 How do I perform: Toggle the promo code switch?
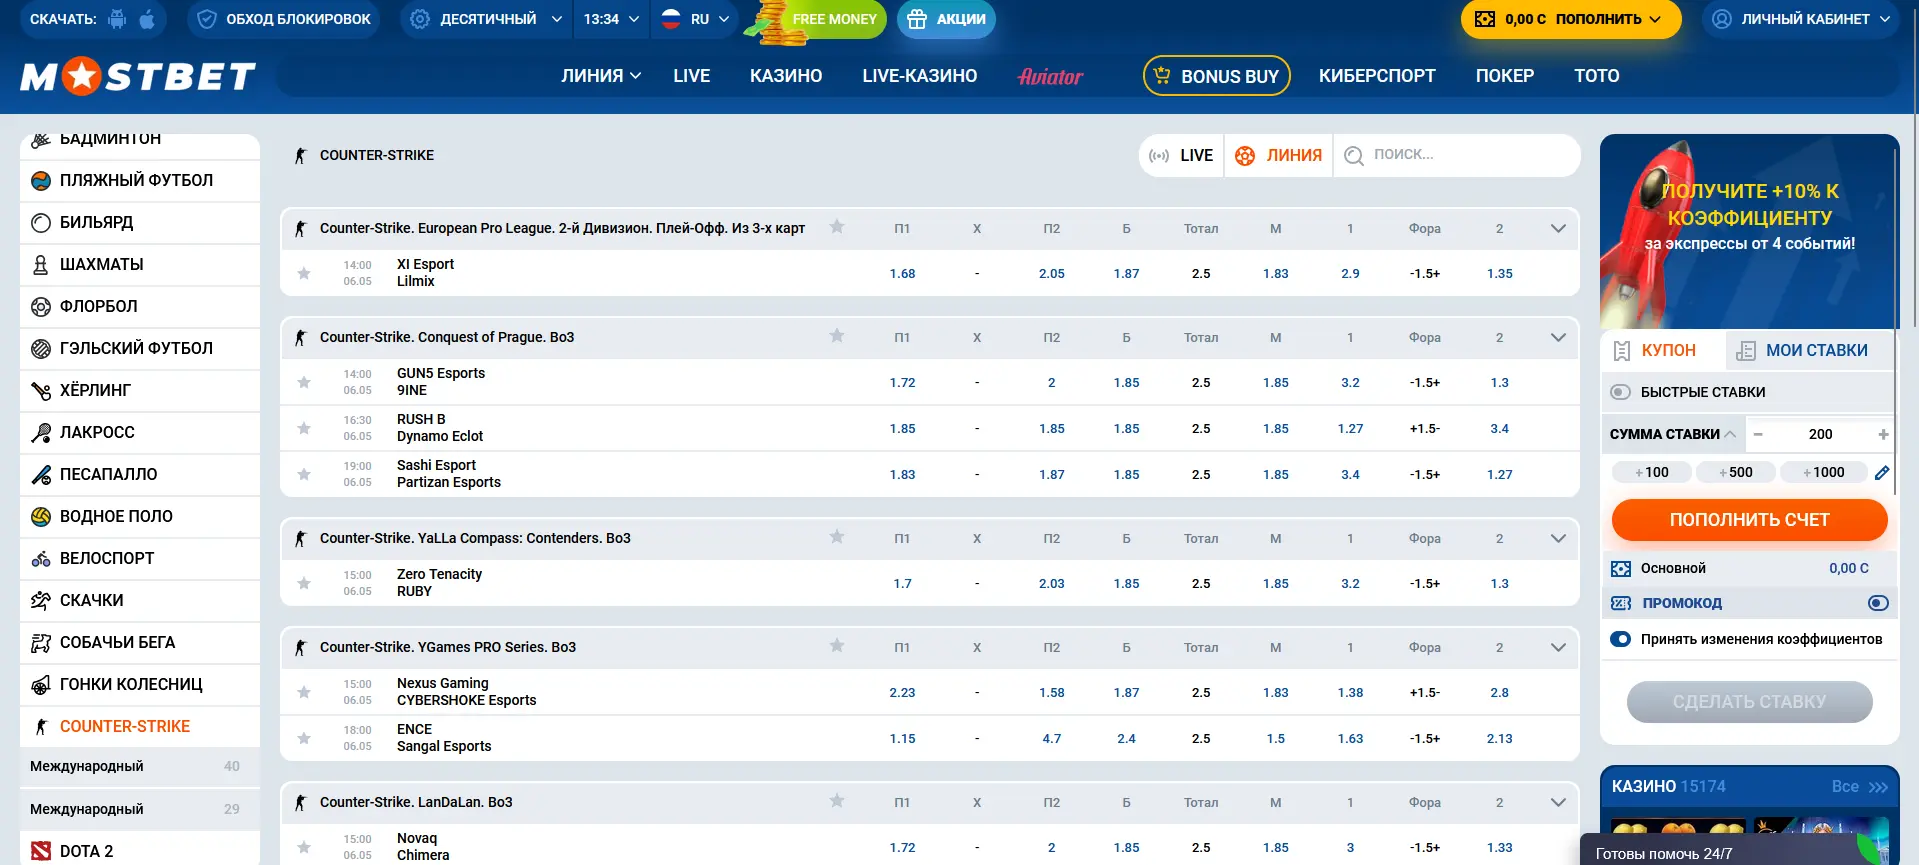(1878, 603)
